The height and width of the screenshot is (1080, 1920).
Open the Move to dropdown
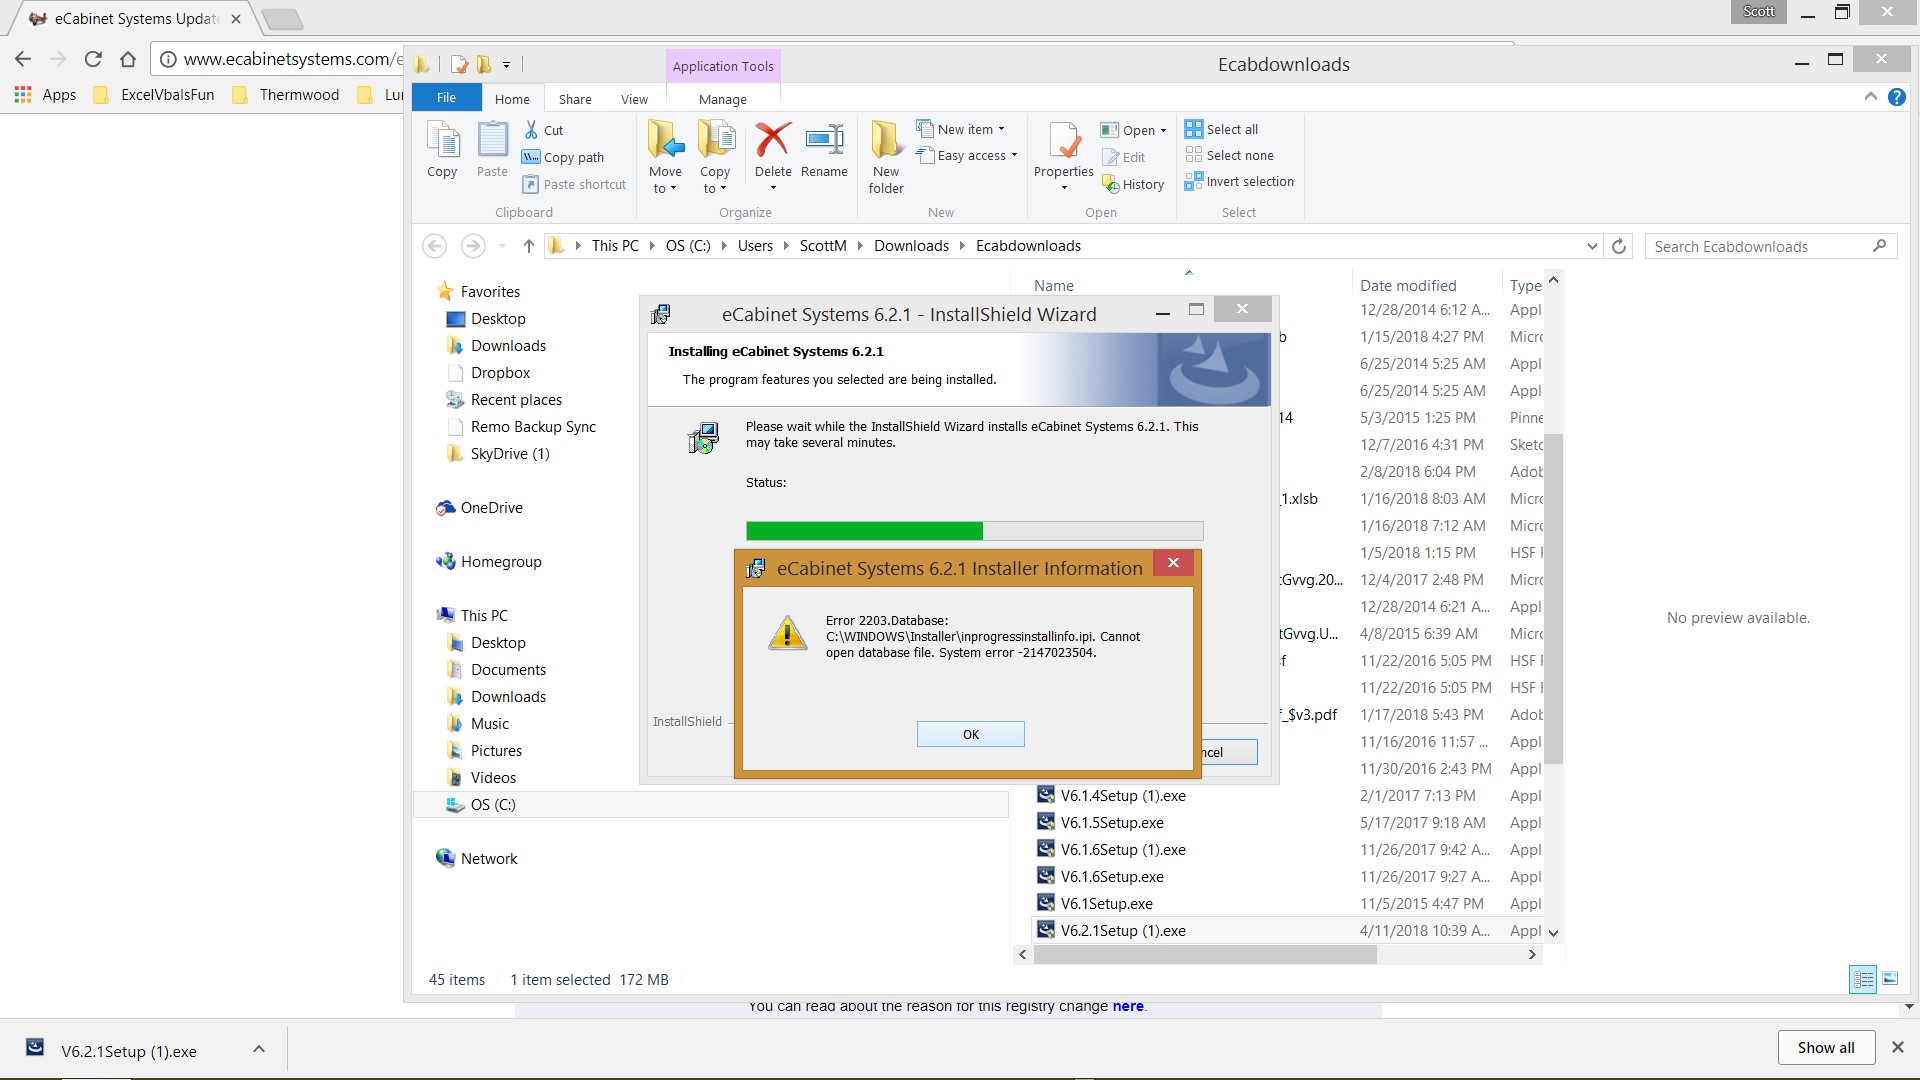(665, 180)
